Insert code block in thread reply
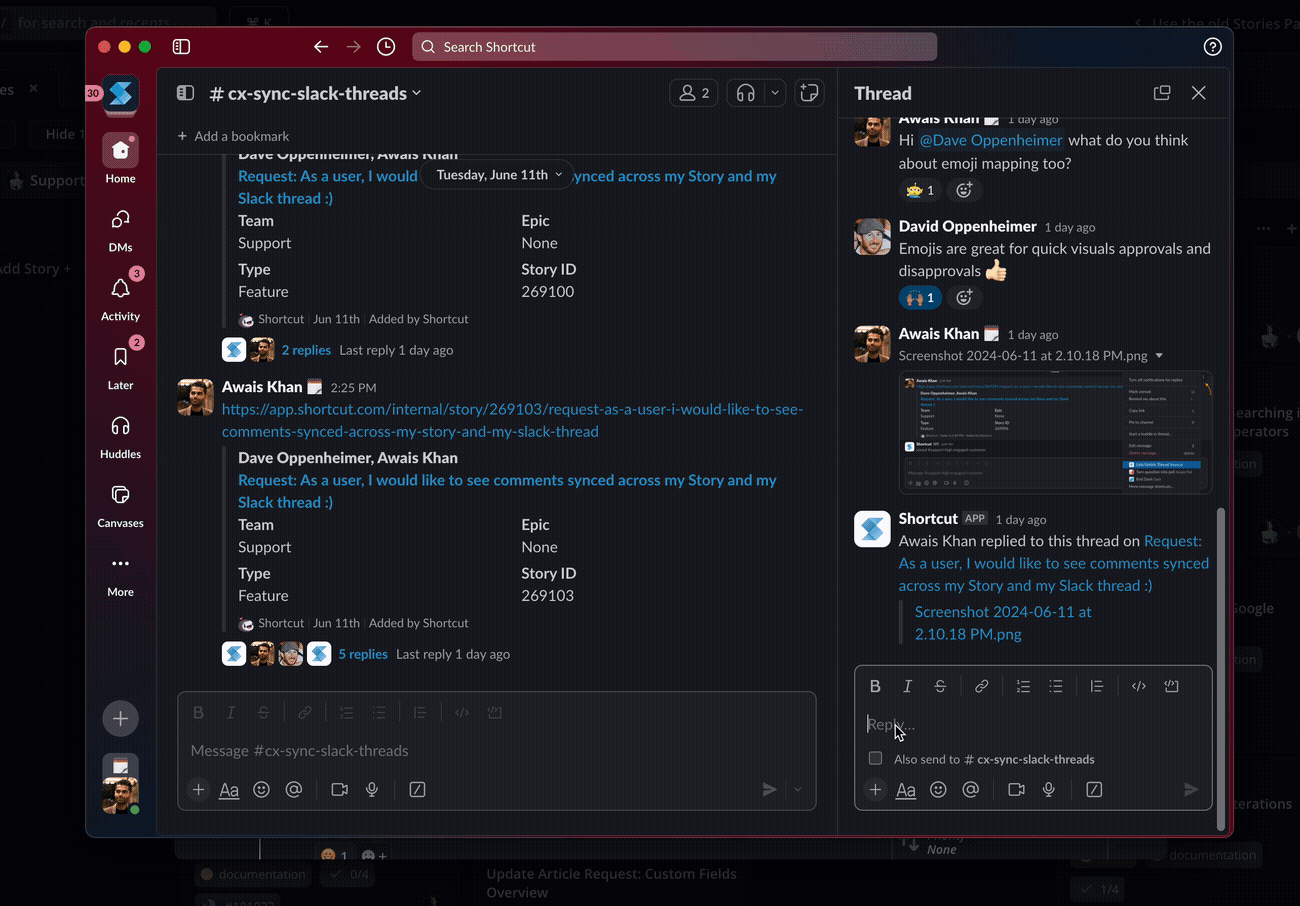Screen dimensions: 1300x906 click(1171, 685)
